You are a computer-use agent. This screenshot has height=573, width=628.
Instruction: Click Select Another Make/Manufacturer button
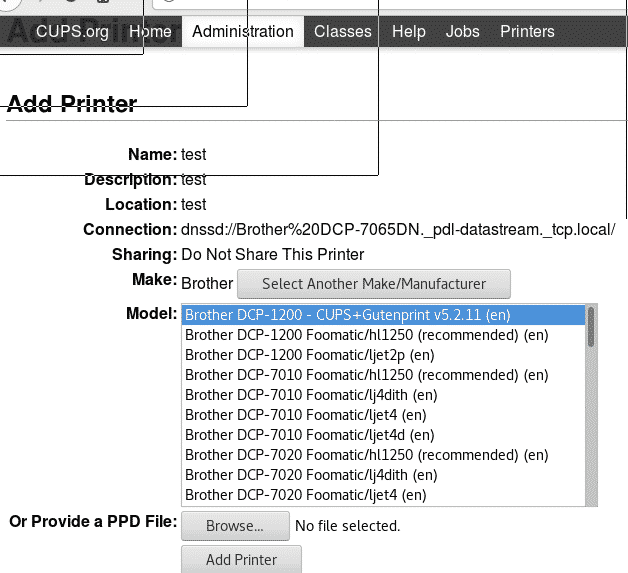click(374, 284)
